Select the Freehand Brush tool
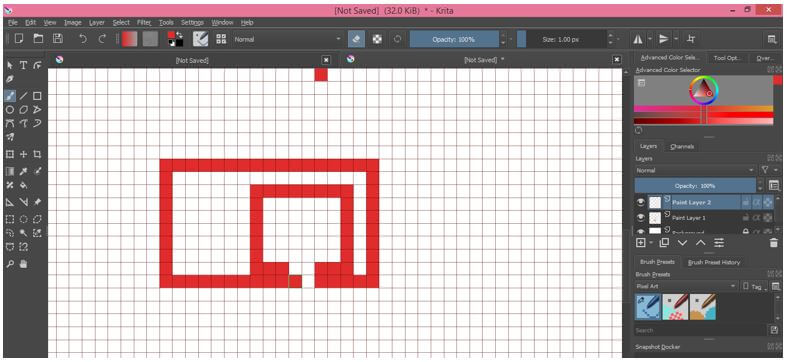 tap(10, 96)
